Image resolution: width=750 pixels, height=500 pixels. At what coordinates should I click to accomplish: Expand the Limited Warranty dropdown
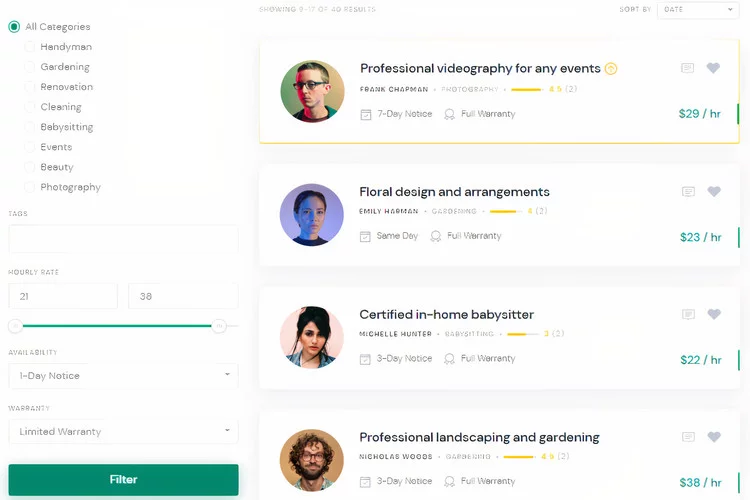click(x=123, y=432)
